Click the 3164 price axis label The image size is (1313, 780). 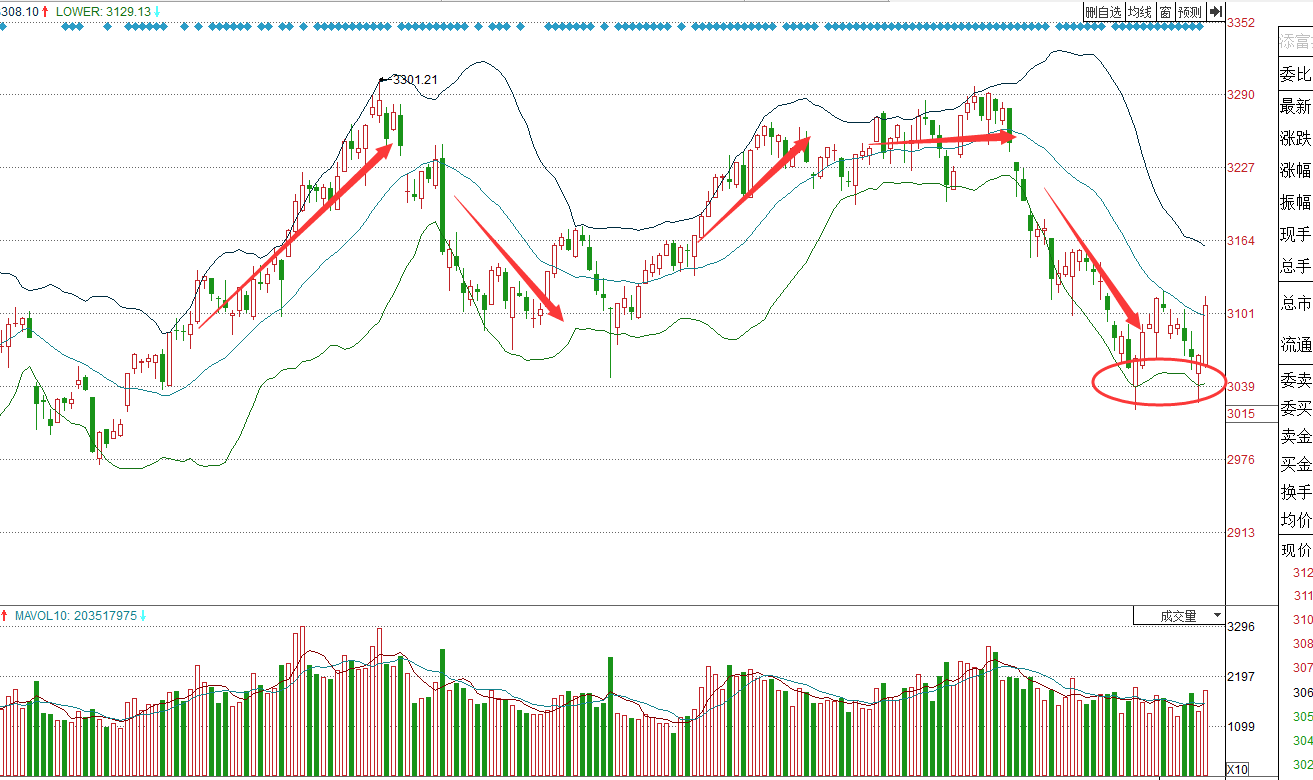1241,241
